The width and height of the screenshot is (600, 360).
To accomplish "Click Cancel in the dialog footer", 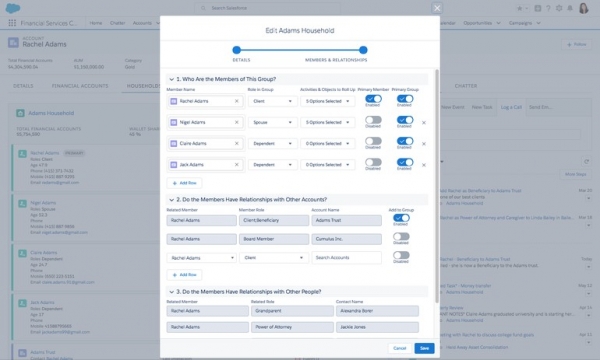I will 399,348.
